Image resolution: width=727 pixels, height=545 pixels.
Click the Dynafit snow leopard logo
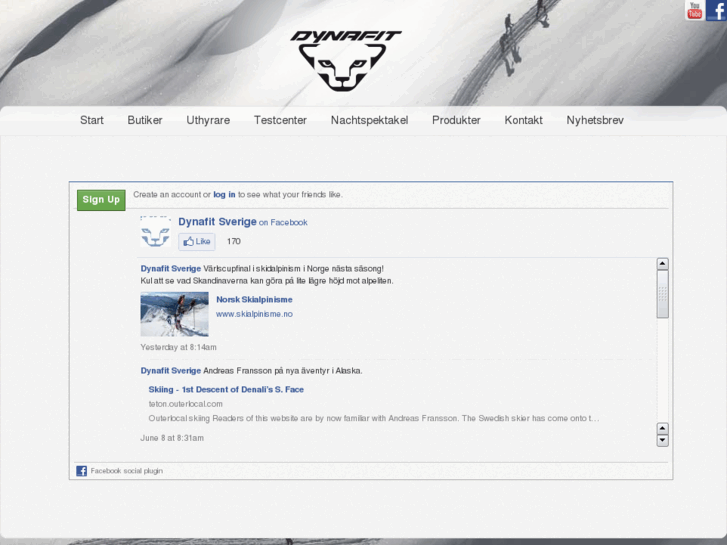click(345, 60)
